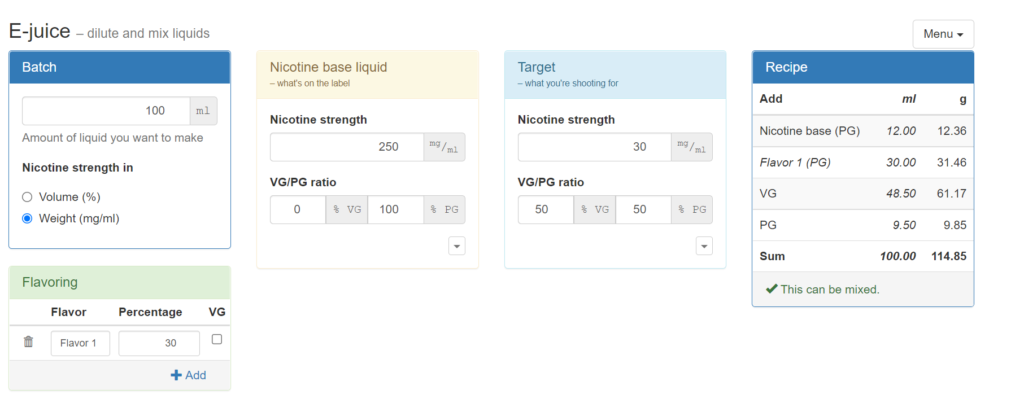Click base liquid PG percentage field
Viewport: 1024px width, 399px height.
click(x=396, y=210)
